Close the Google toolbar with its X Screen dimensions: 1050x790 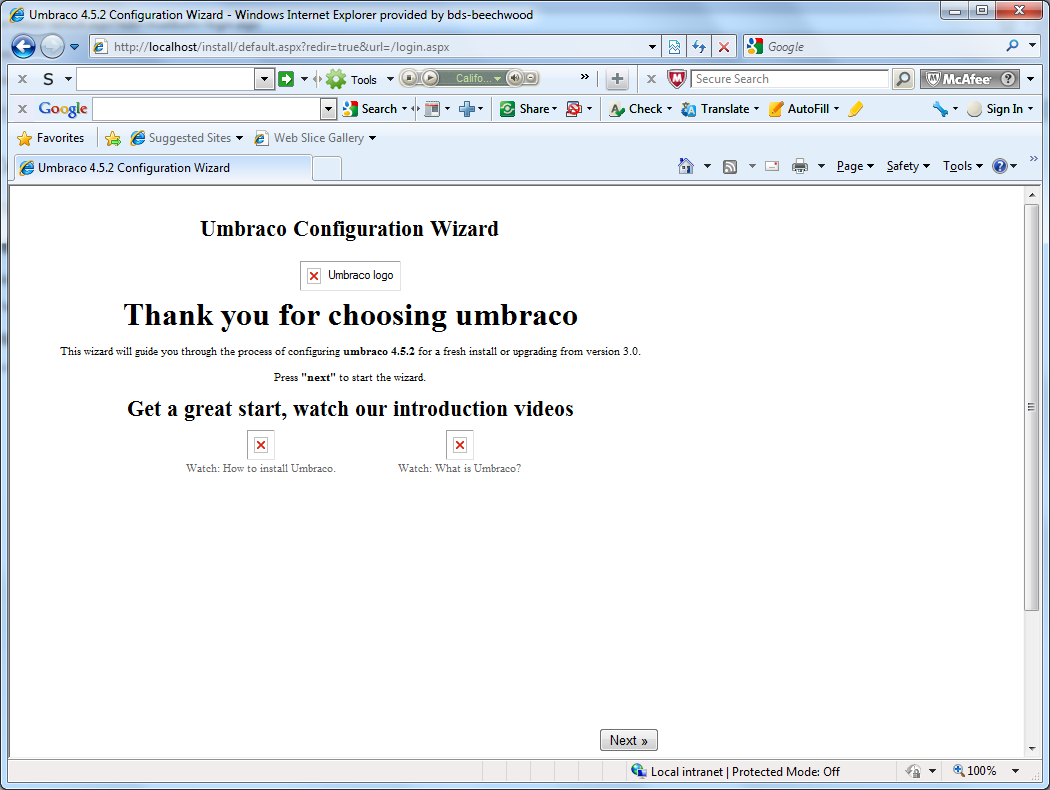point(22,108)
